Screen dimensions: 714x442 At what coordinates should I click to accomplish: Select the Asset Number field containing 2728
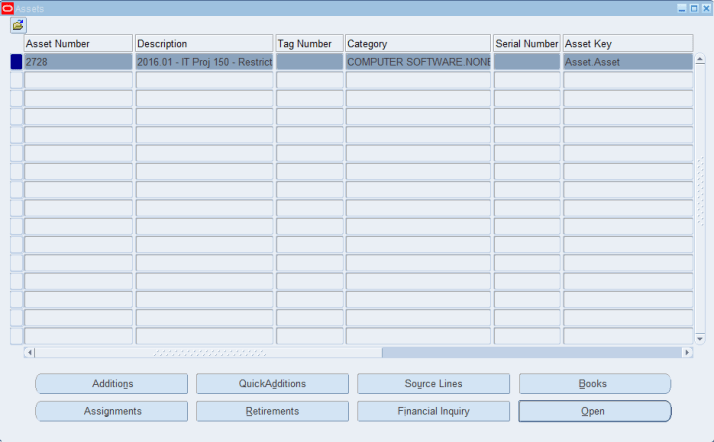point(78,62)
